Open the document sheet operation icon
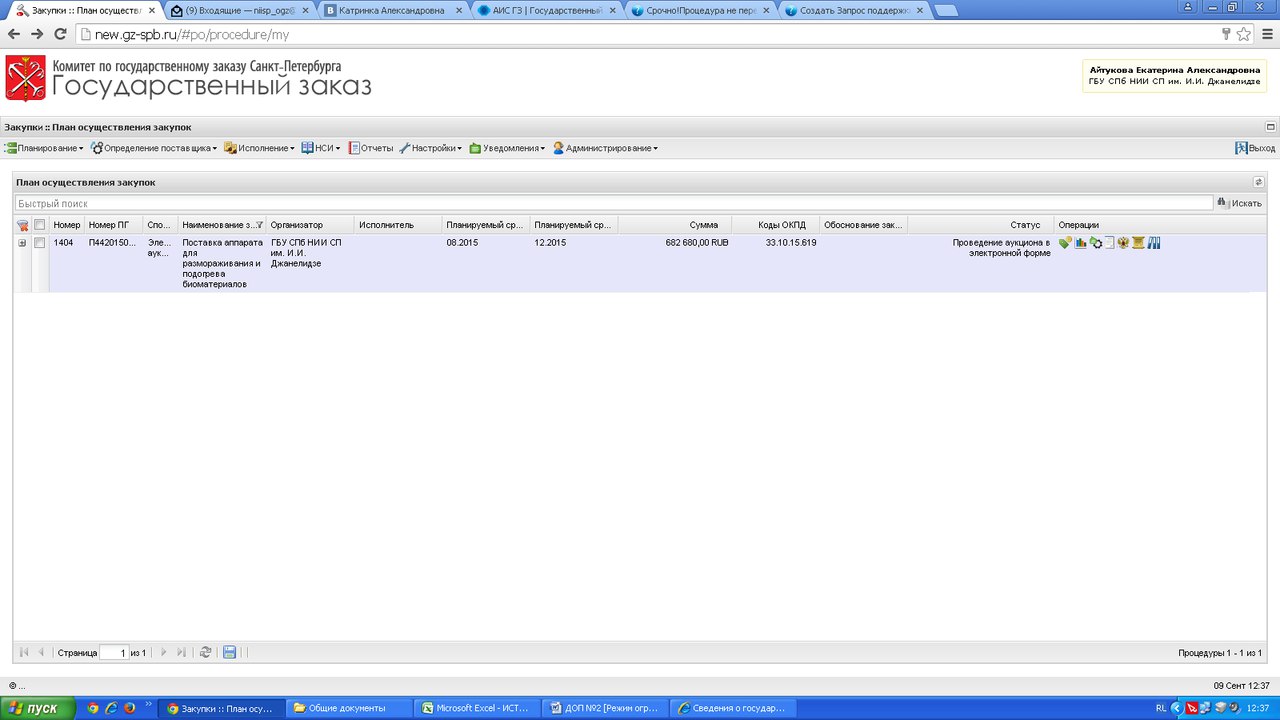1280x720 pixels. point(1109,243)
